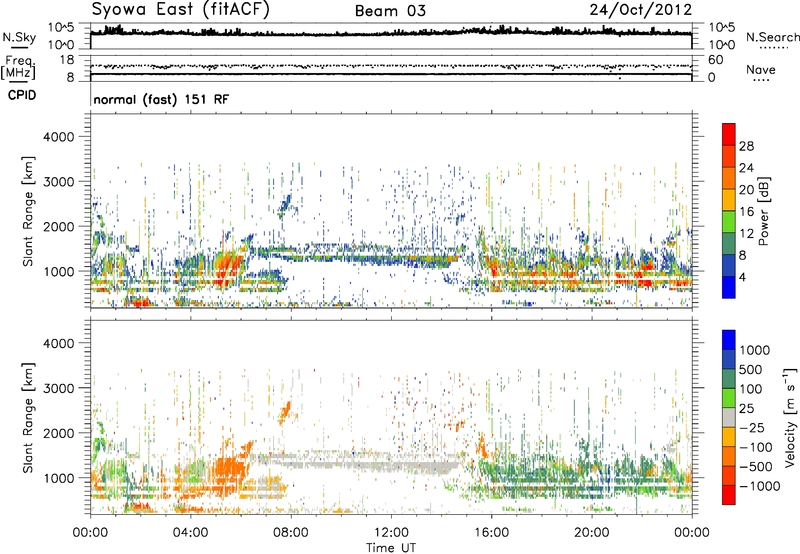The height and width of the screenshot is (554, 800).
Task: Click the gray -25 to 25 velocity colorbar segment
Action: [x=729, y=417]
